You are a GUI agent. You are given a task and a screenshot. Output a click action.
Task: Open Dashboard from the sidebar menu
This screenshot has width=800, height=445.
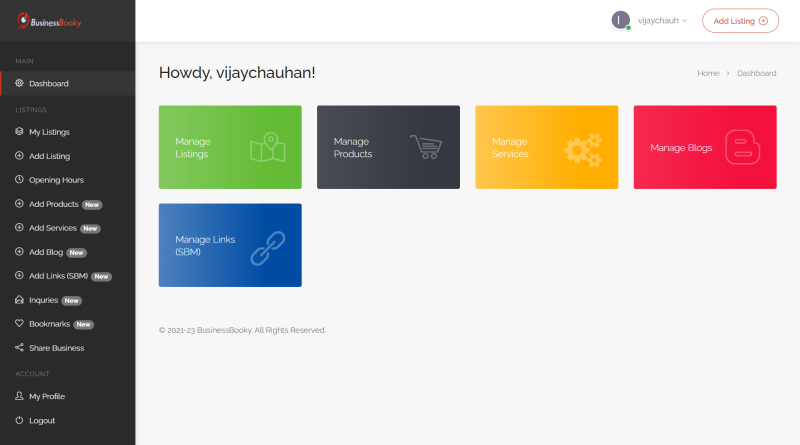click(68, 83)
